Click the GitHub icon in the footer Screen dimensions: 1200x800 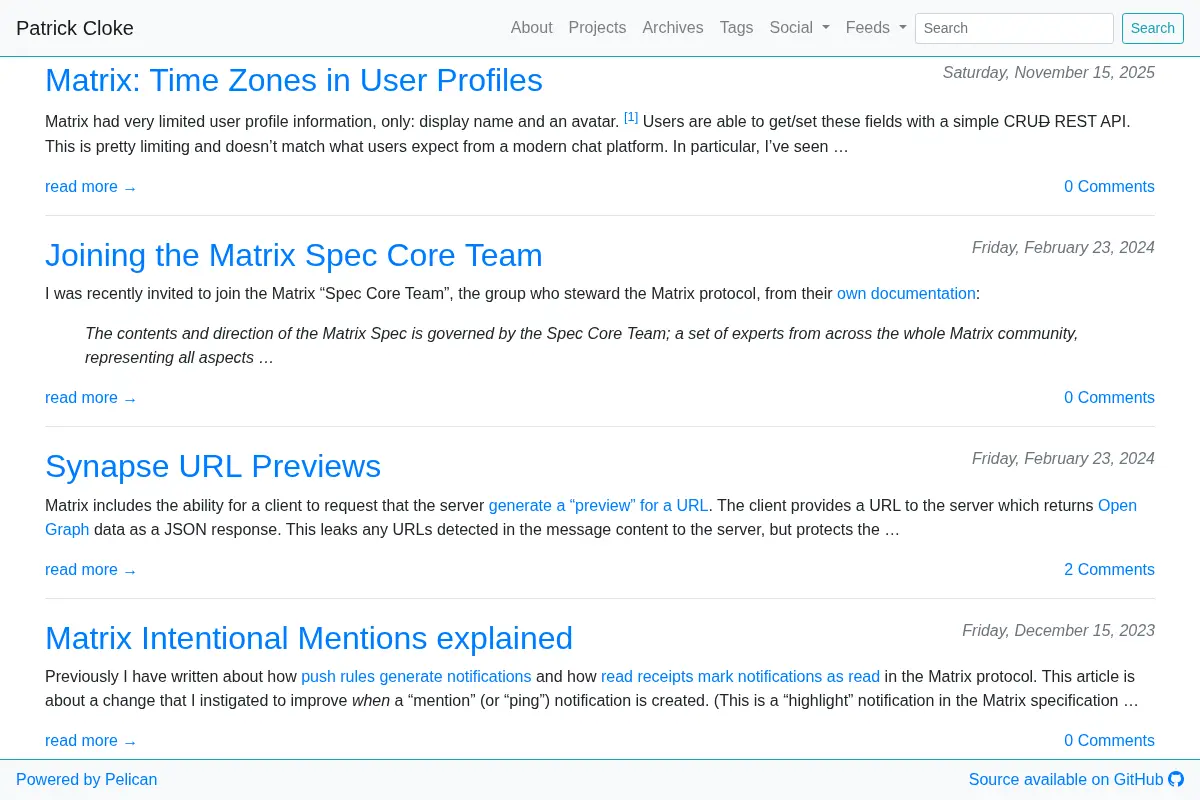[1176, 779]
